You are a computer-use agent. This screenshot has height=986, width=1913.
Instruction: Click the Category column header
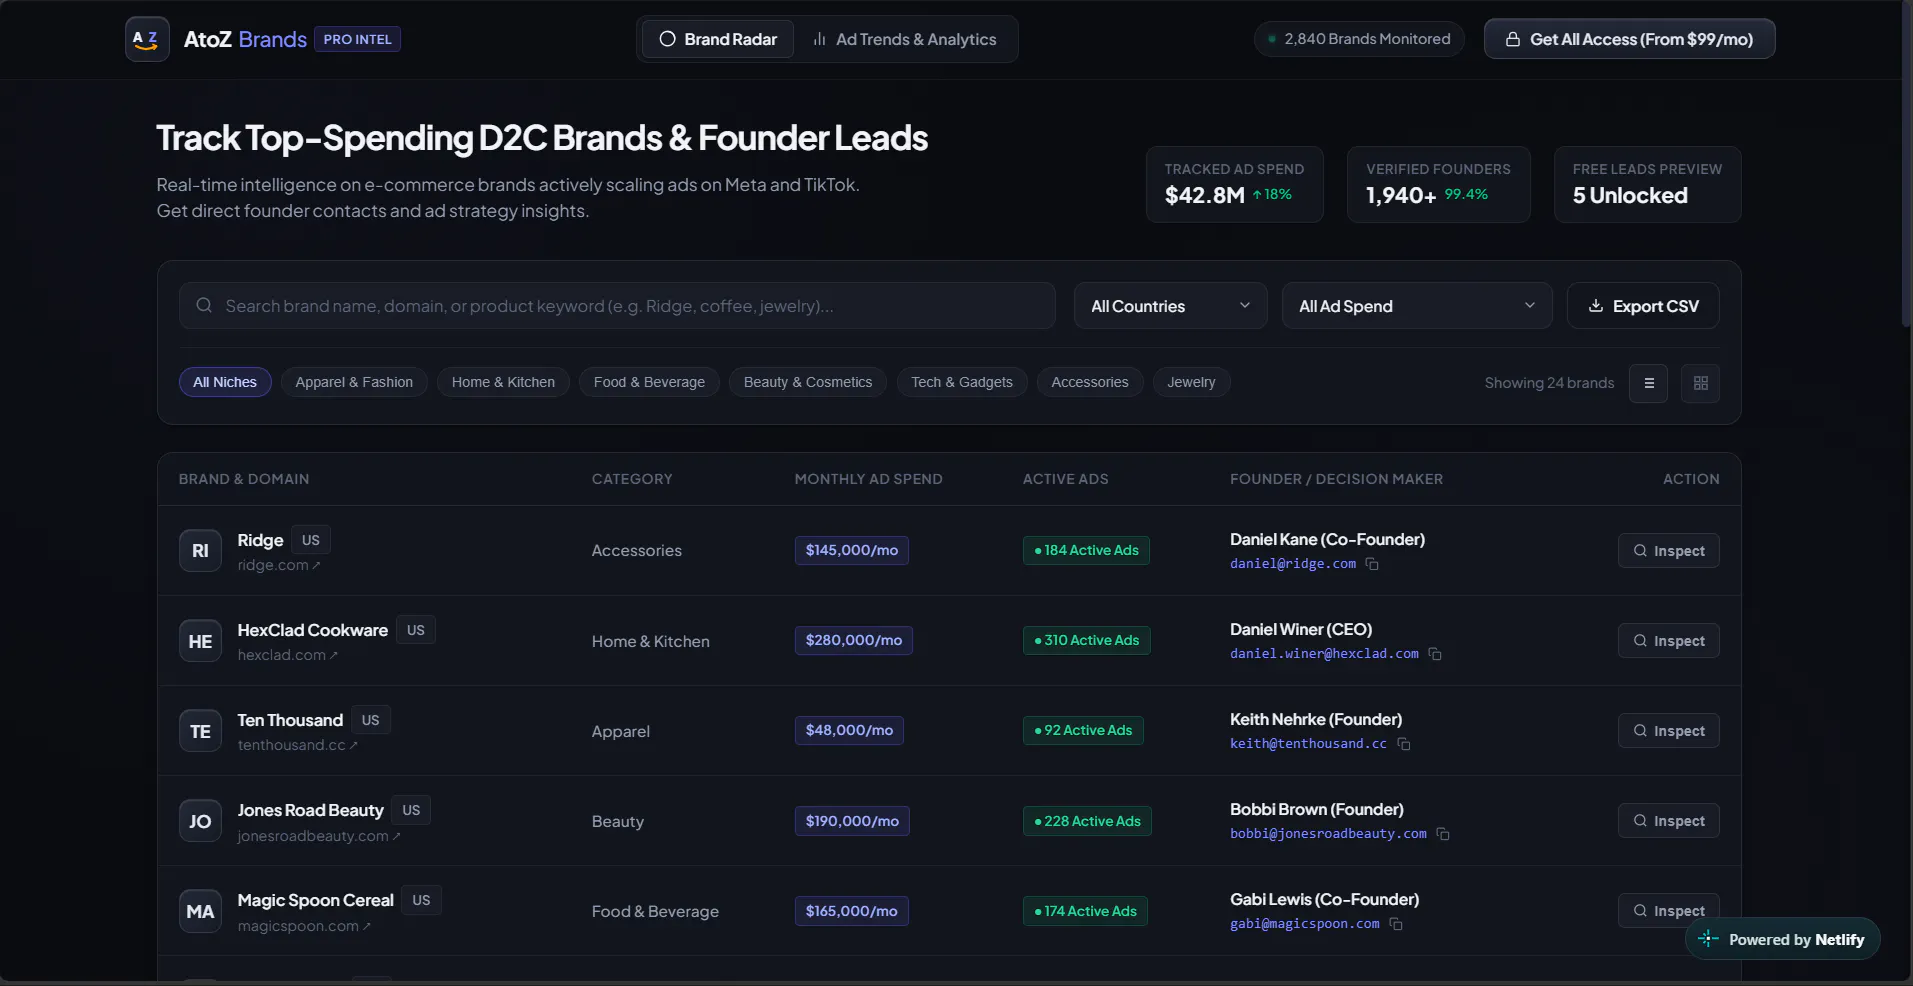pos(632,479)
